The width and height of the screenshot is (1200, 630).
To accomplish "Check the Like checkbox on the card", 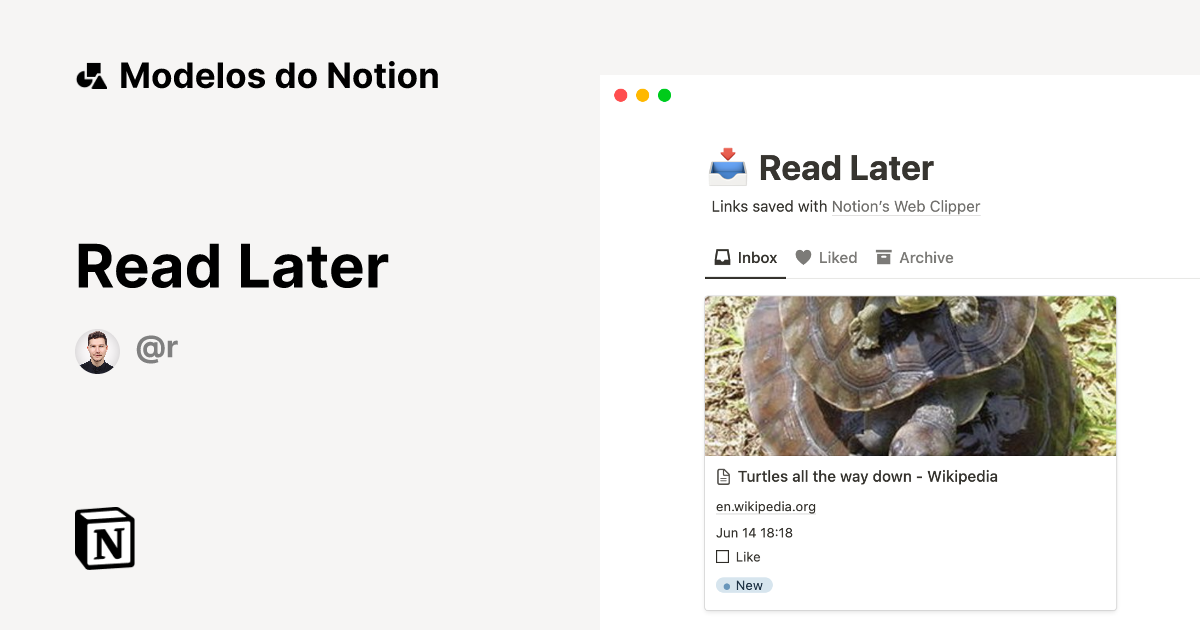I will [723, 556].
